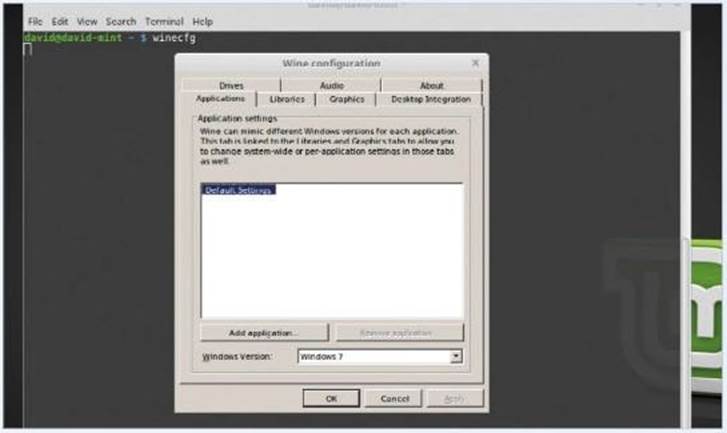Image resolution: width=727 pixels, height=433 pixels.
Task: Click the Add application button
Action: [264, 333]
